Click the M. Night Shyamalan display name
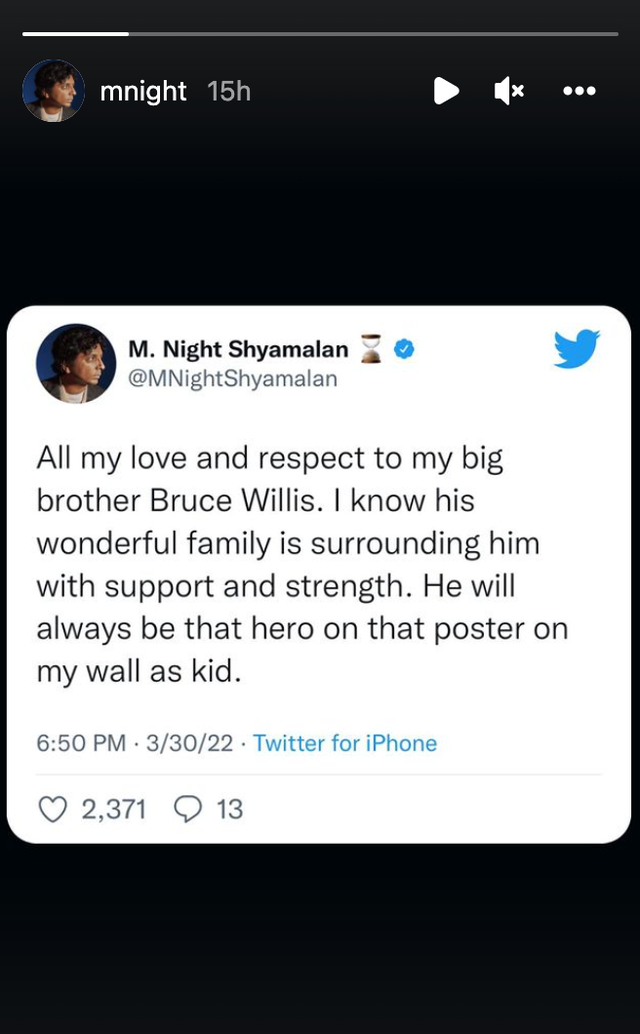This screenshot has height=1034, width=640. (x=238, y=349)
